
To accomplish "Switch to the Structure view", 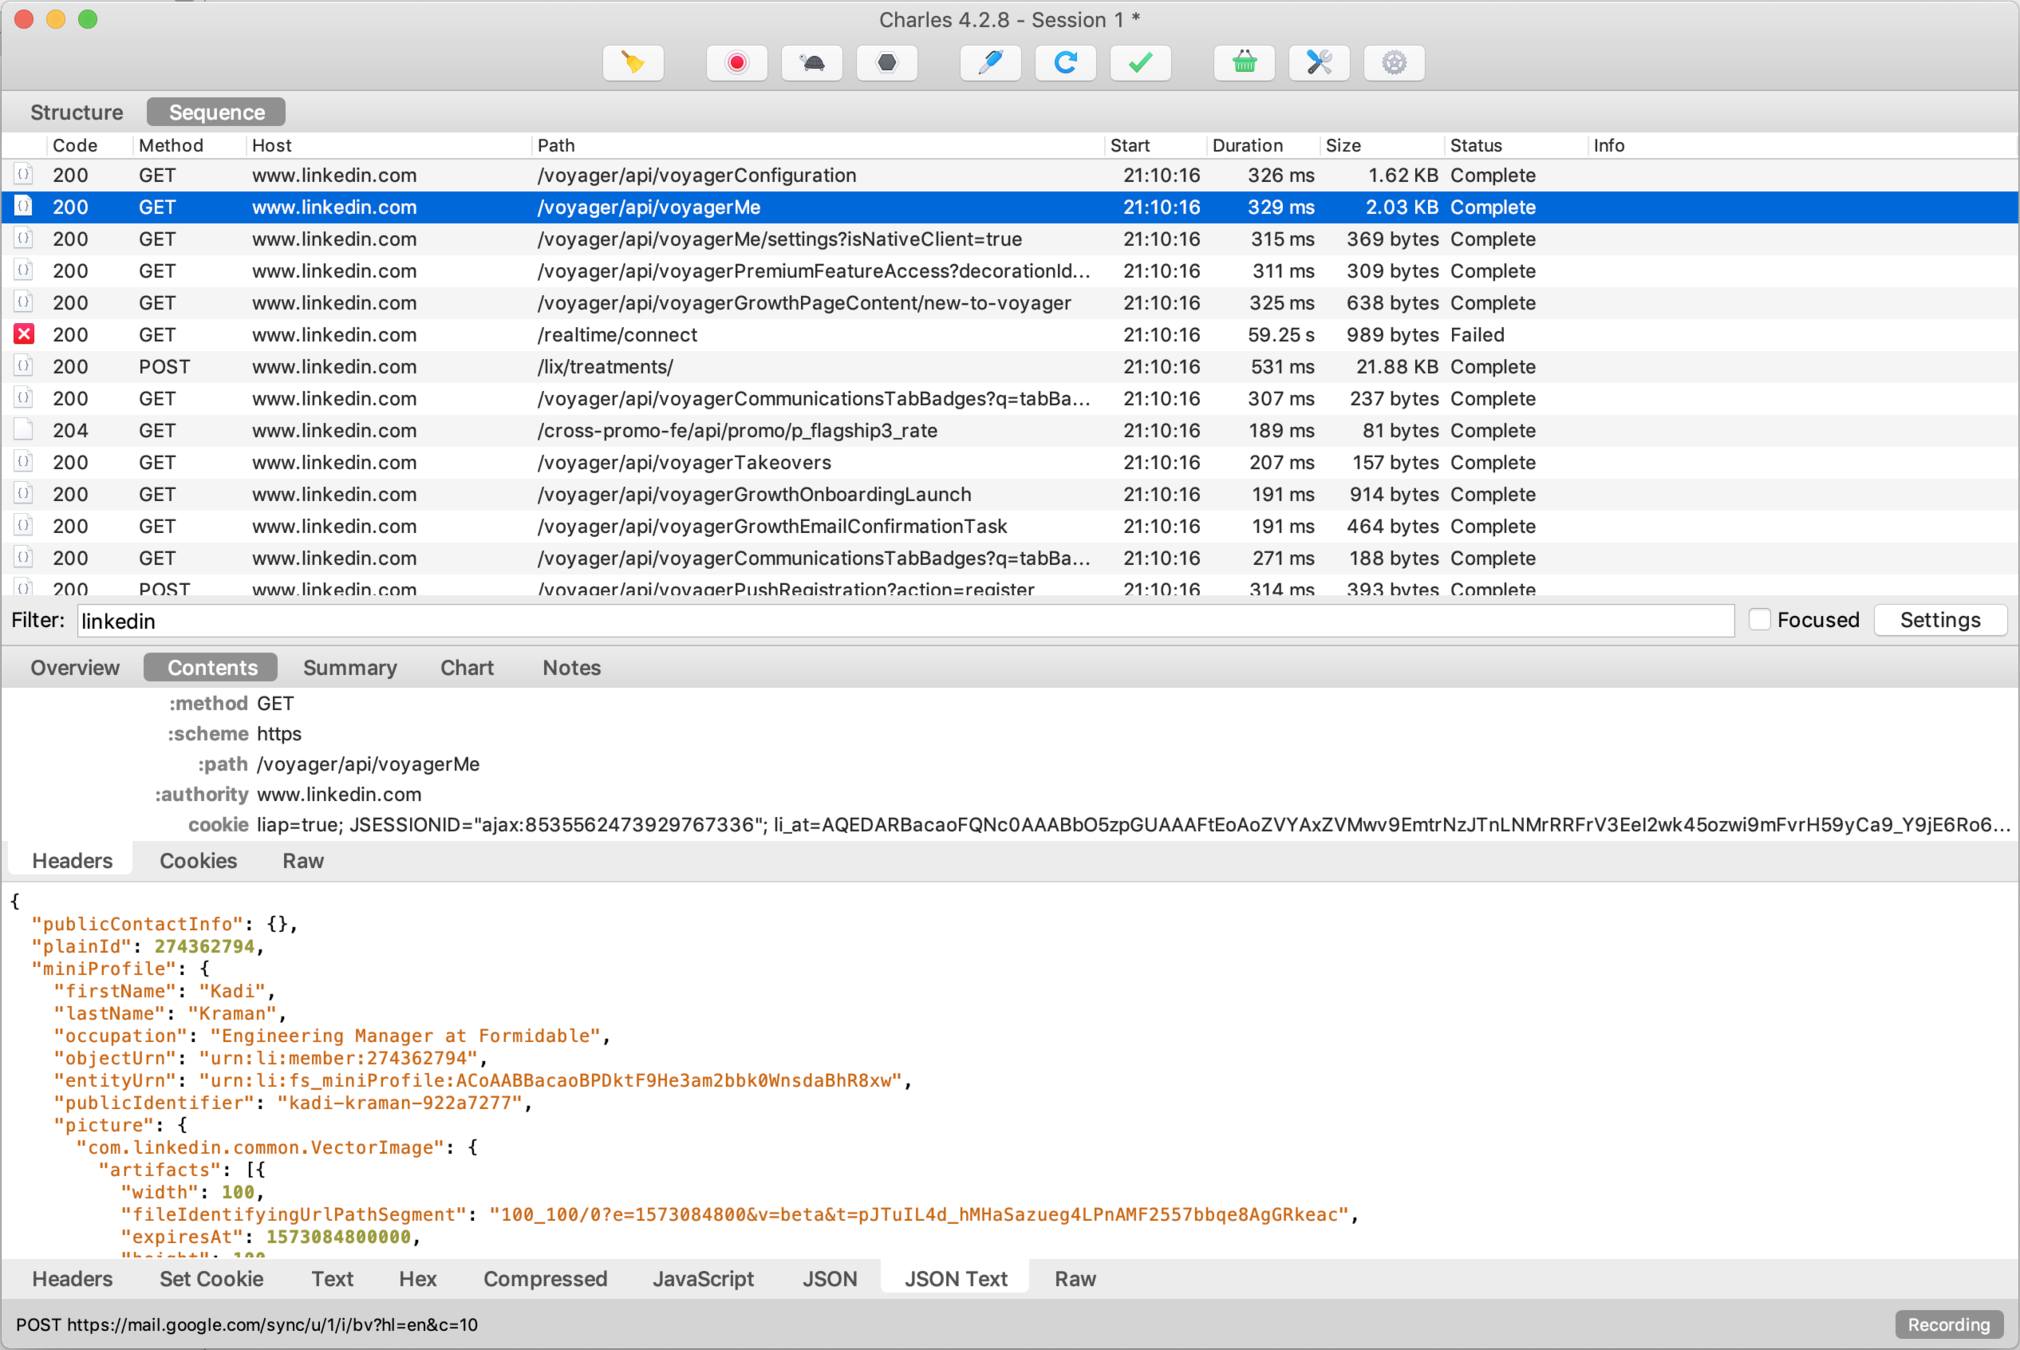I will [x=76, y=112].
